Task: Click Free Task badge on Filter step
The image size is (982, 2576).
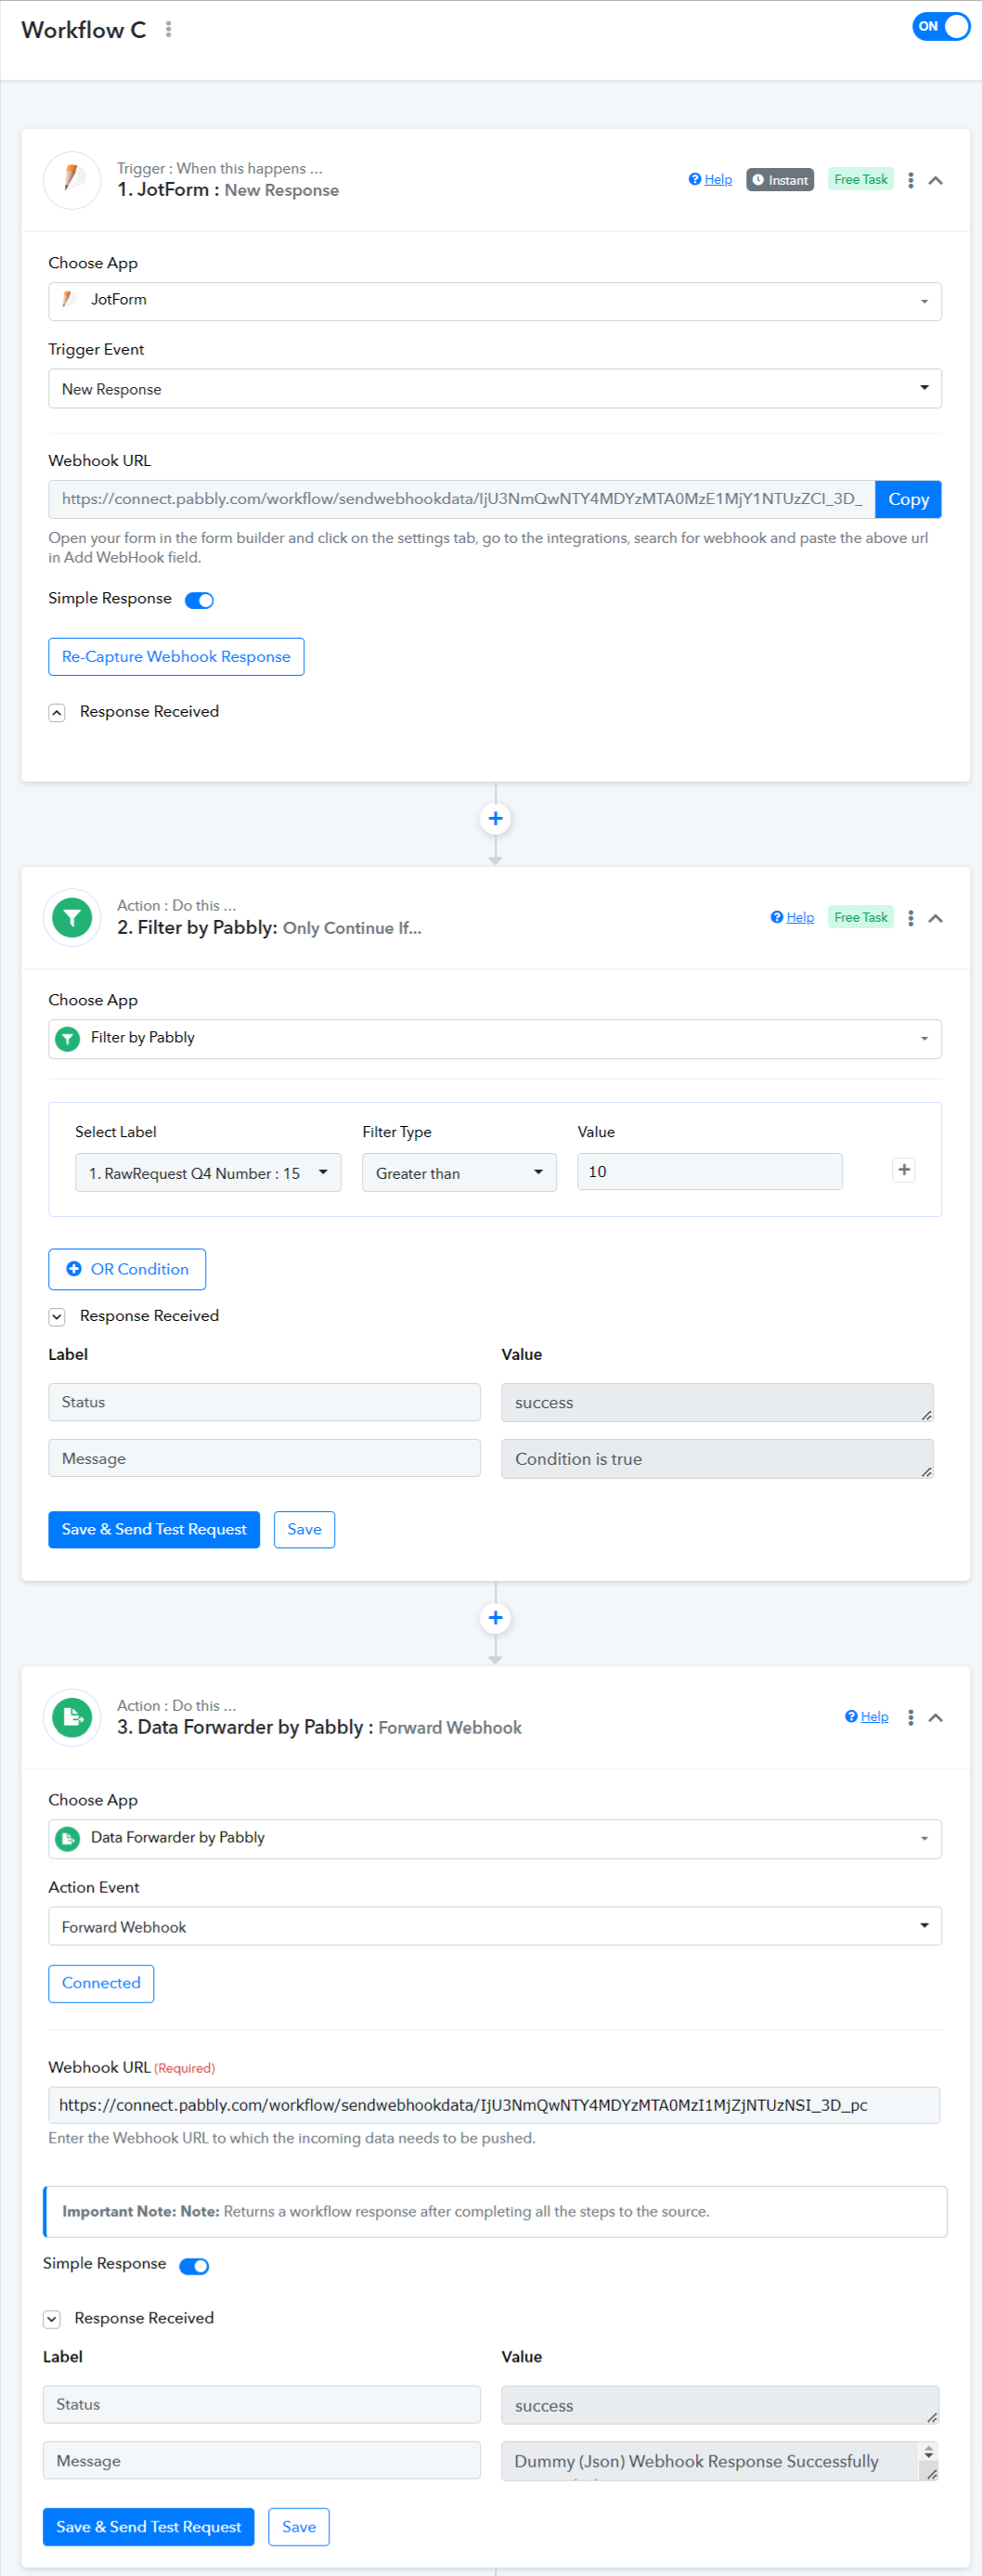Action: coord(860,917)
